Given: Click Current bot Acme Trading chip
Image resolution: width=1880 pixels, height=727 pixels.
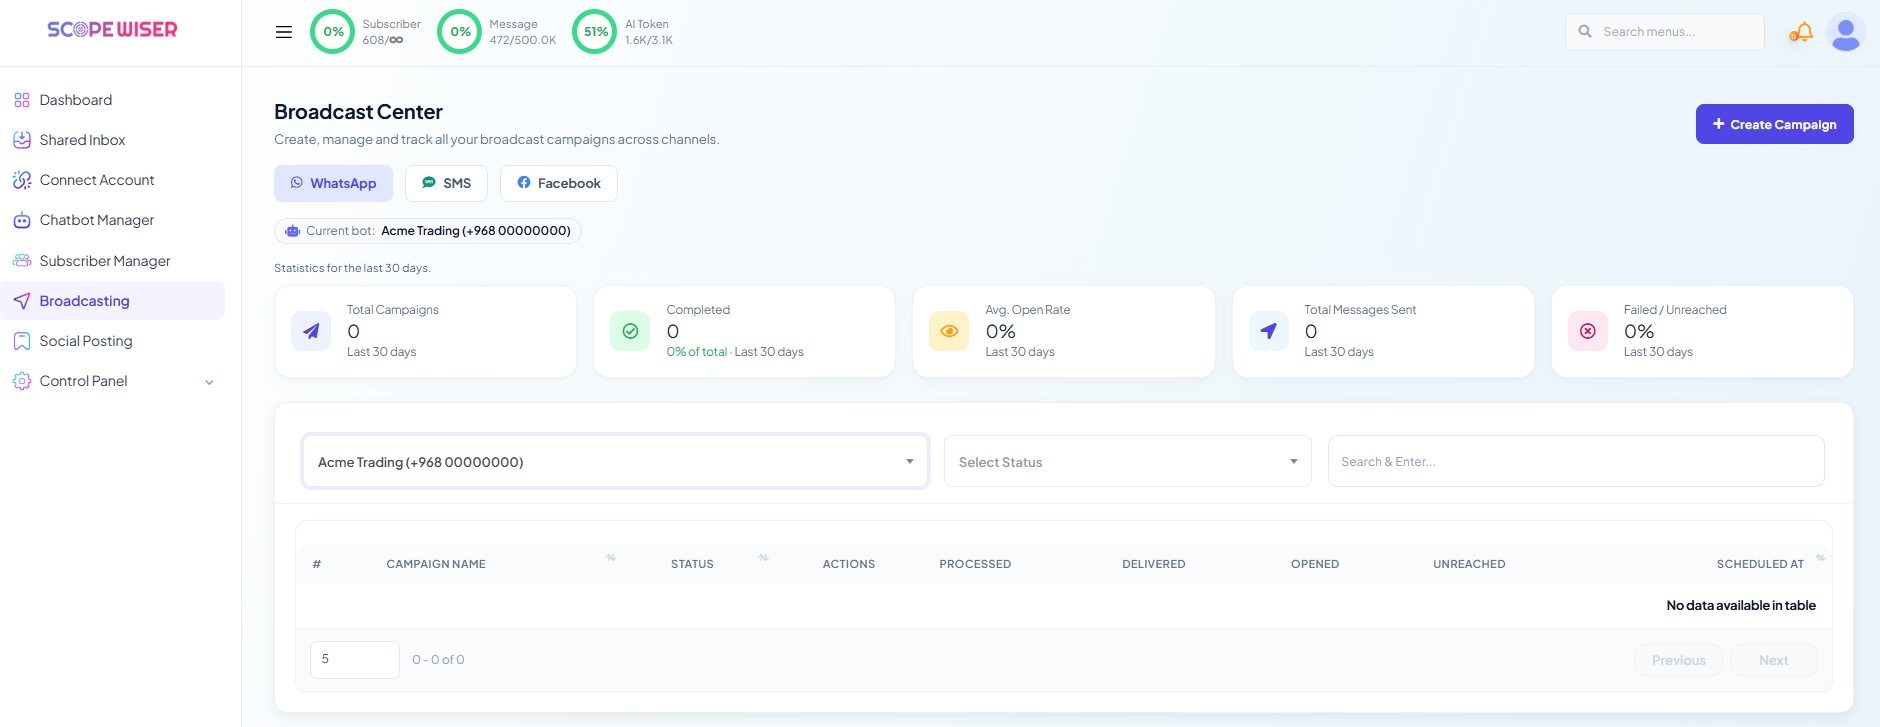Looking at the screenshot, I should coord(428,231).
